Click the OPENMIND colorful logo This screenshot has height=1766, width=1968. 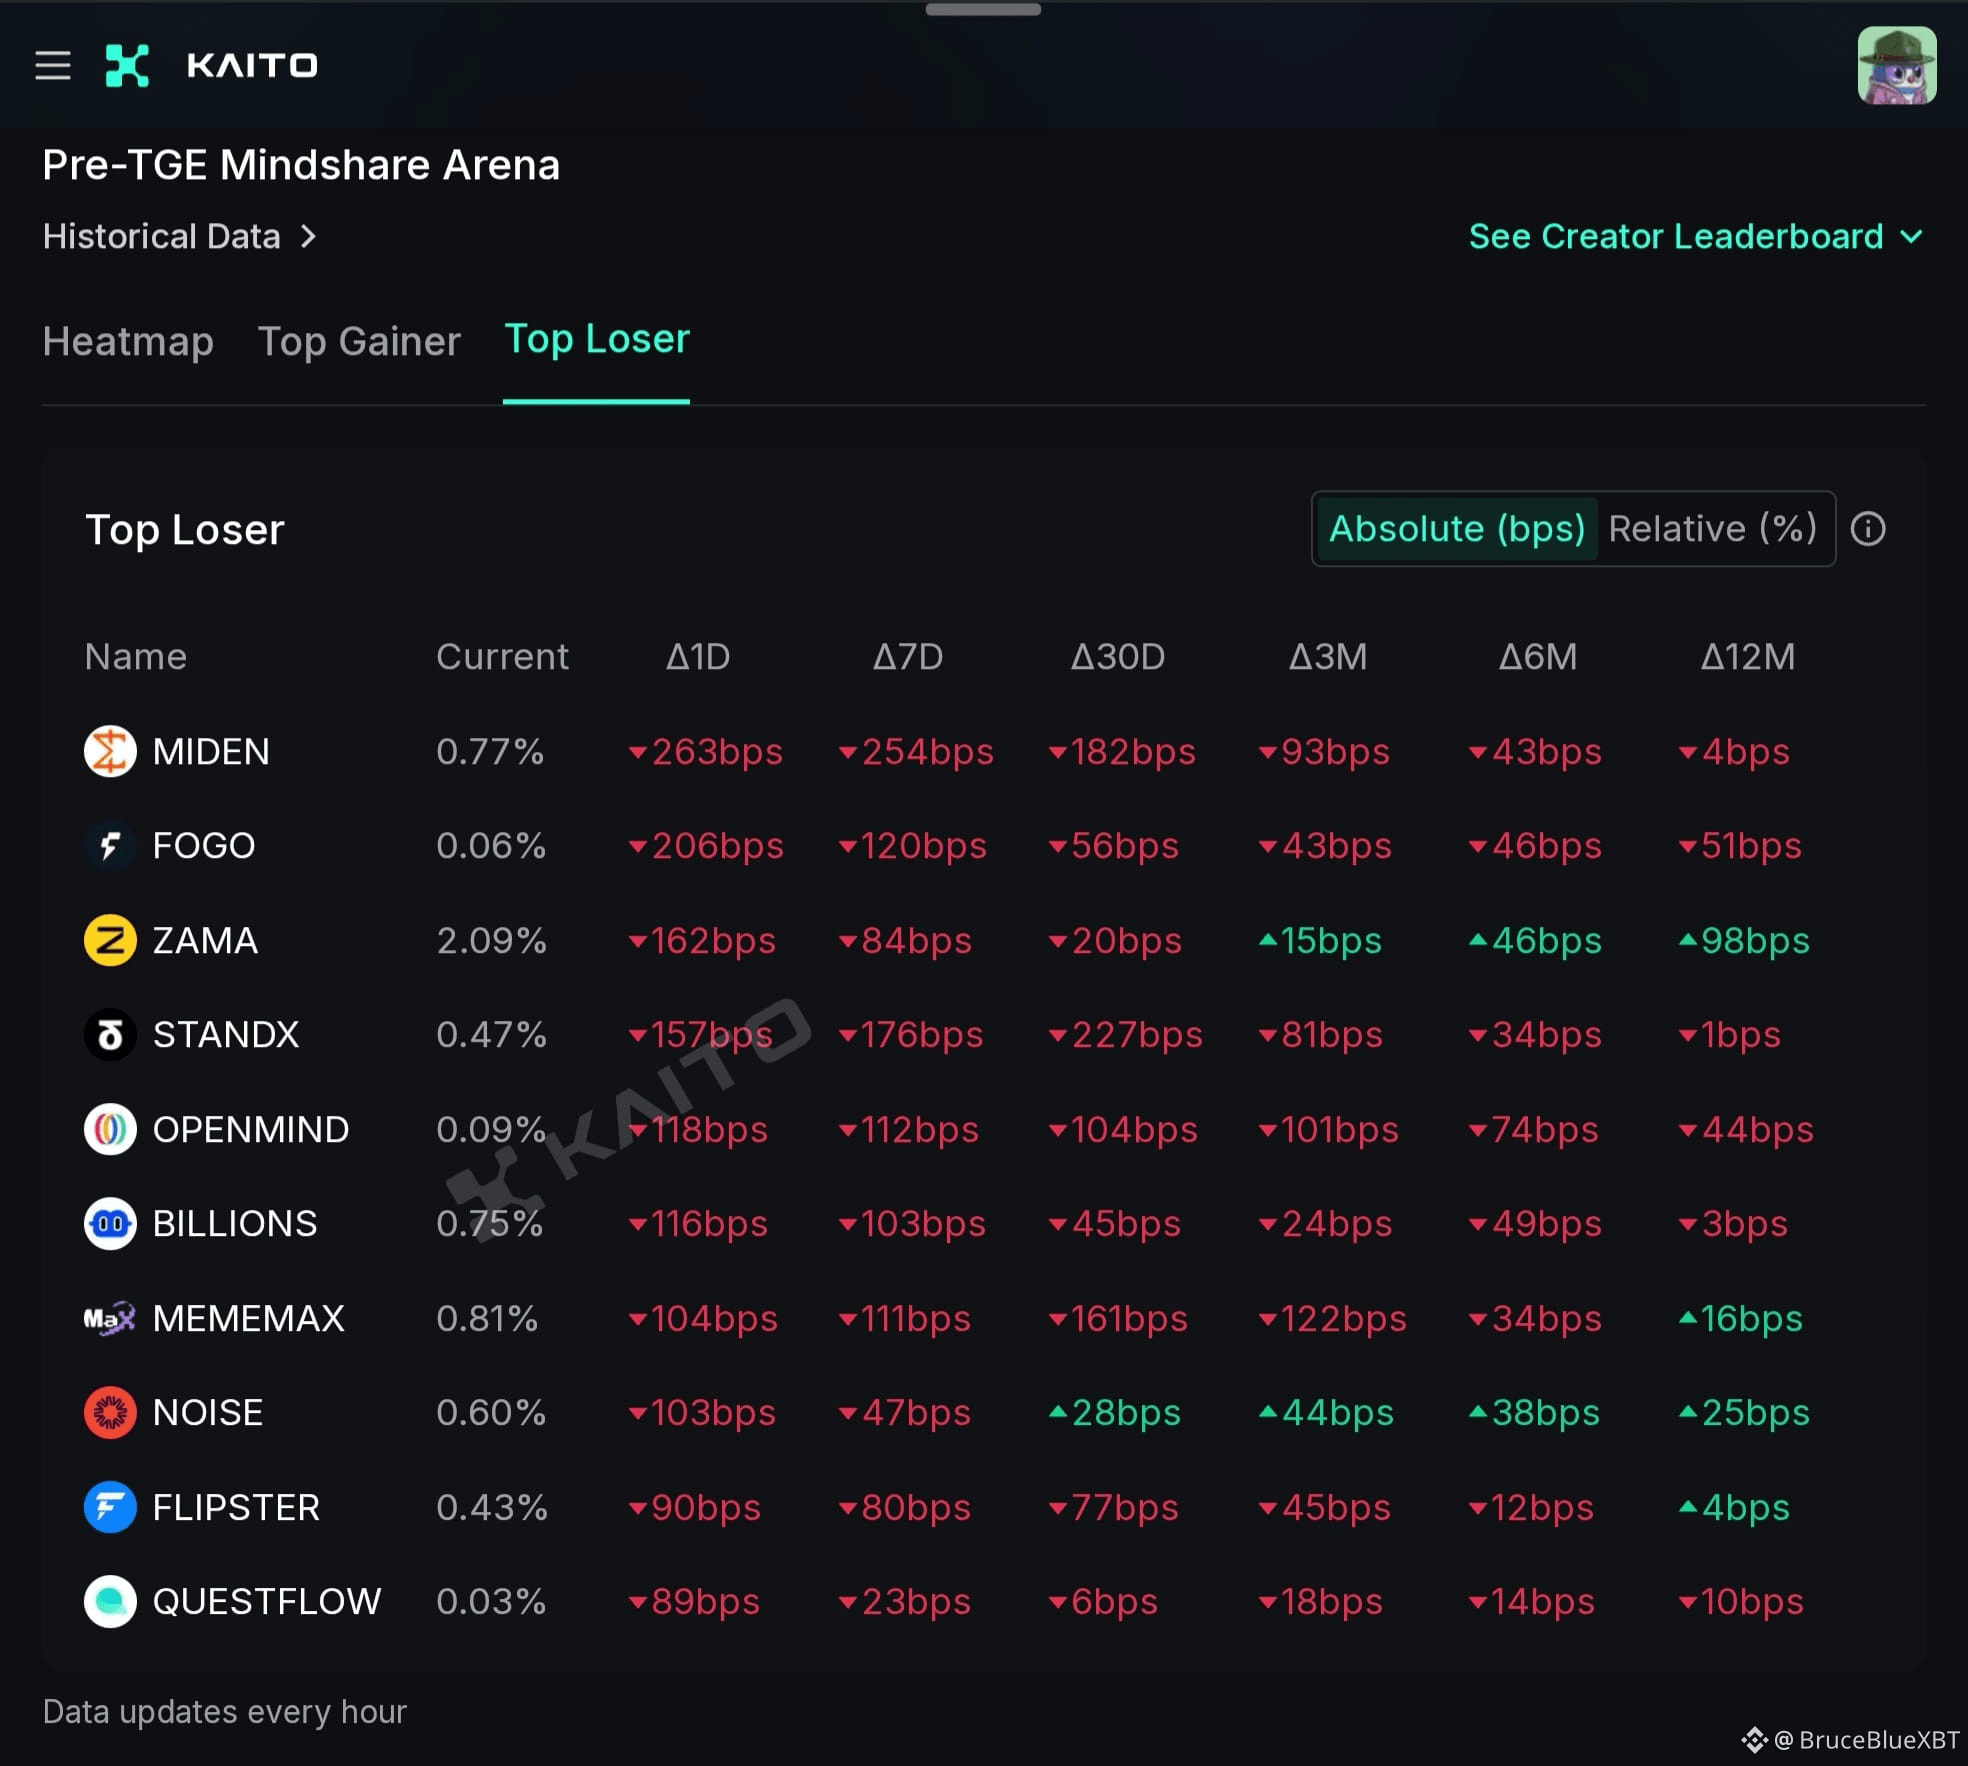[110, 1129]
